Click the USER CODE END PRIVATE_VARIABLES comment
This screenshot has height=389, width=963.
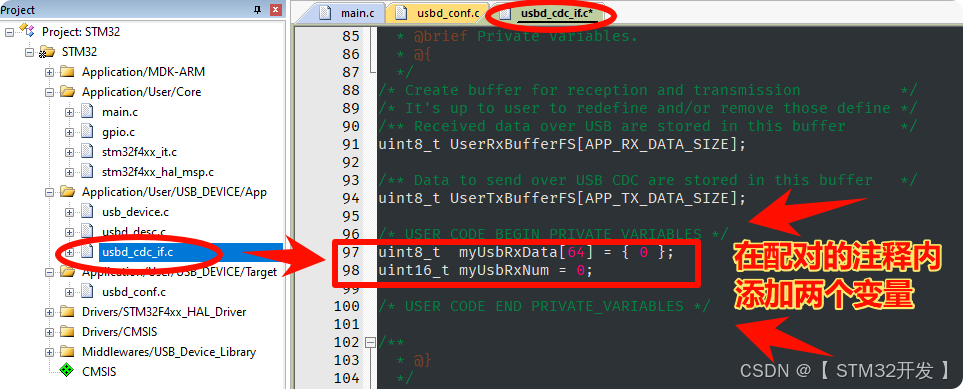(544, 306)
